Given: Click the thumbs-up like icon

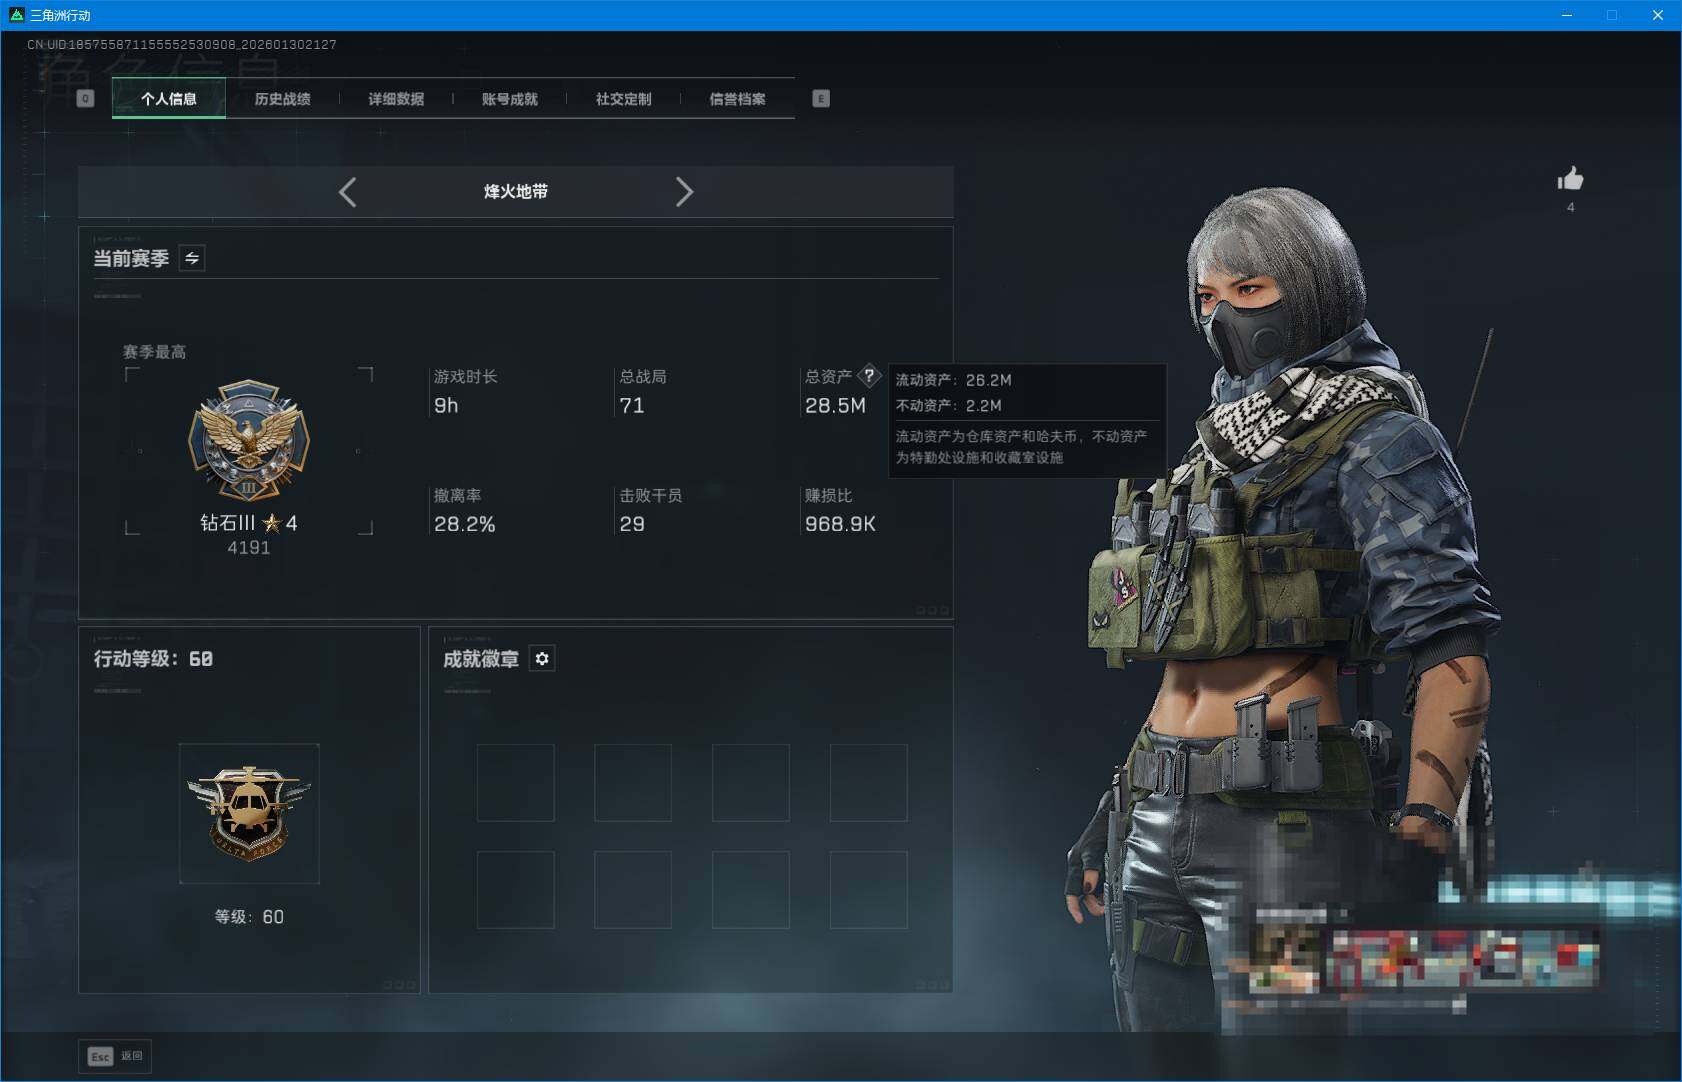Looking at the screenshot, I should 1570,179.
